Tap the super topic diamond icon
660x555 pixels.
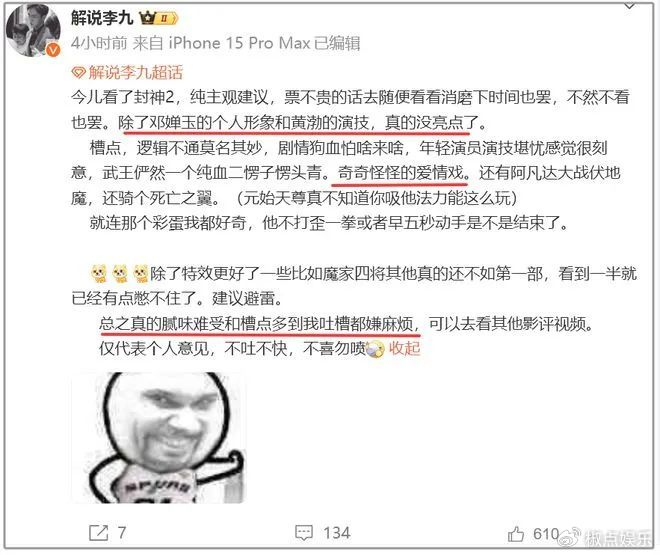(x=78, y=73)
